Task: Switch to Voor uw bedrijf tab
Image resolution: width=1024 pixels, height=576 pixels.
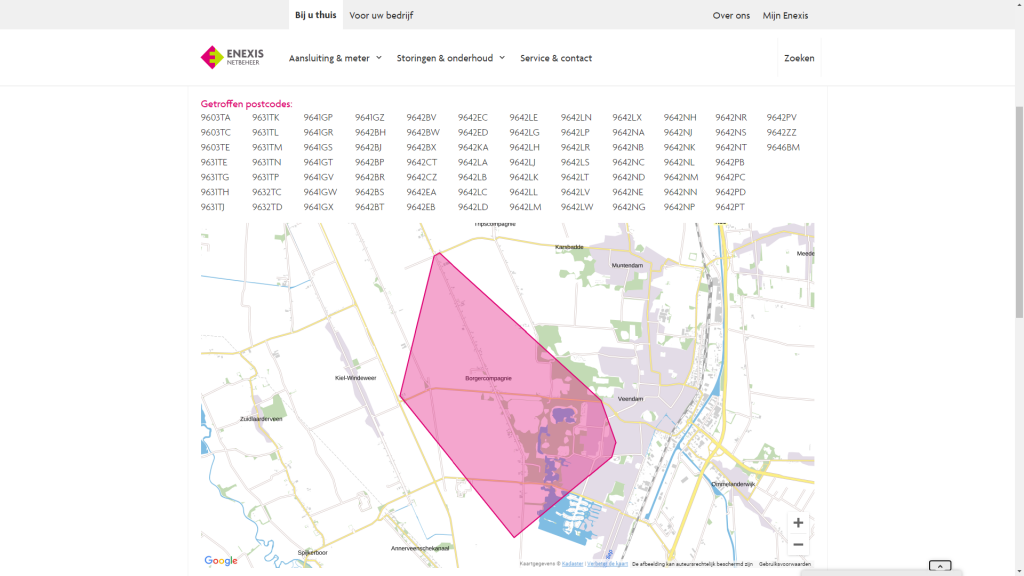Action: [381, 15]
